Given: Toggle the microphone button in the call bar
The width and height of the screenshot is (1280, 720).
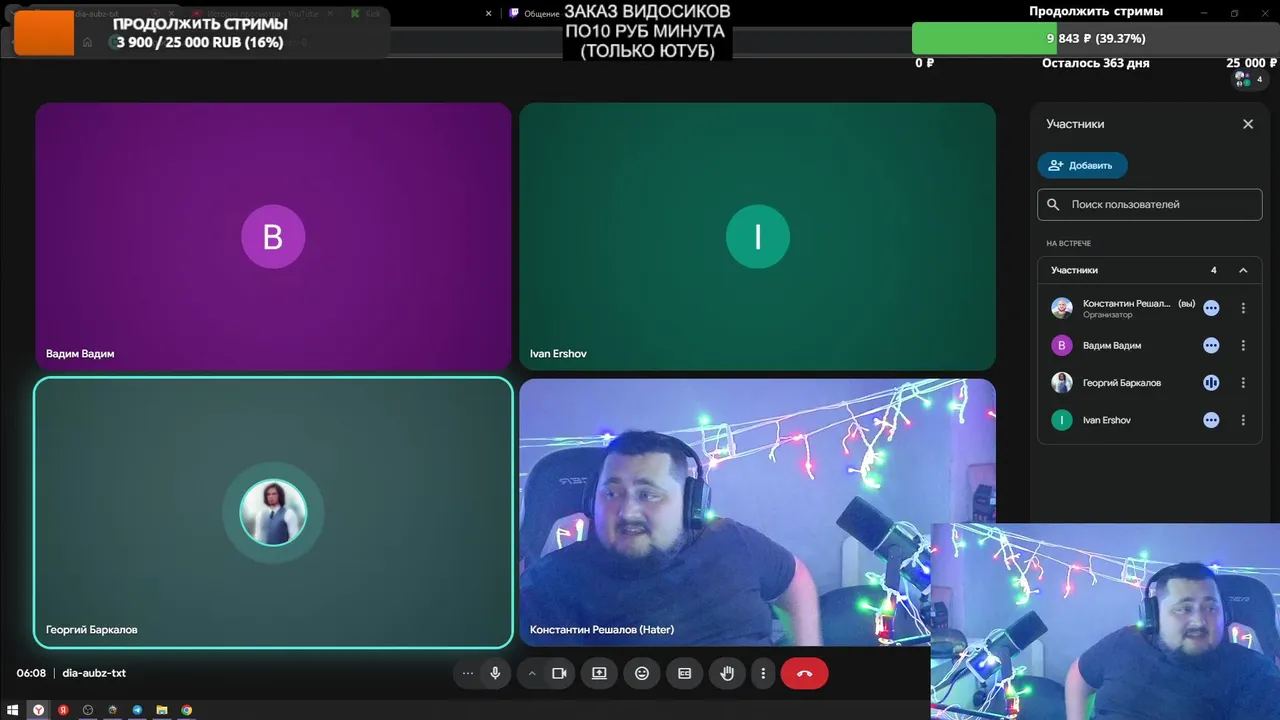Looking at the screenshot, I should tap(495, 673).
